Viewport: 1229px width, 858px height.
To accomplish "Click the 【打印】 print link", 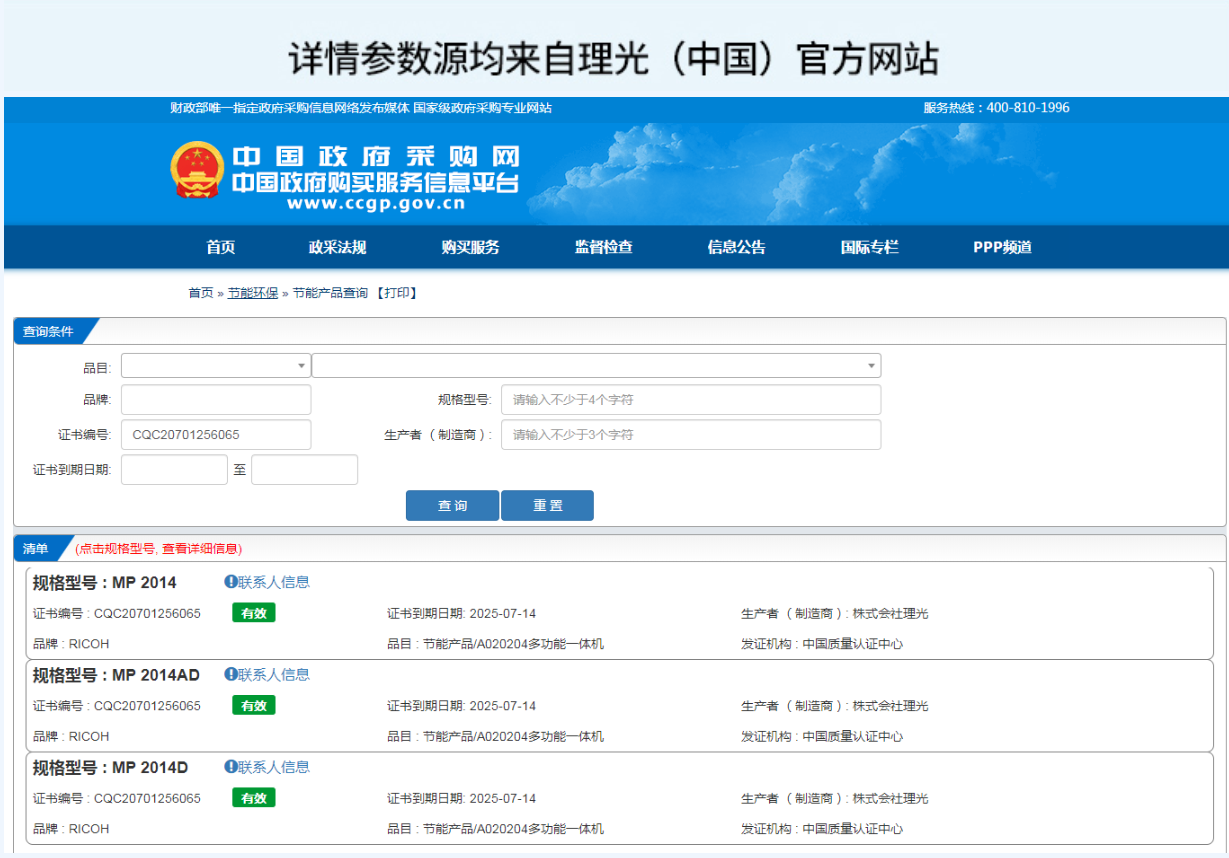I will (x=396, y=293).
